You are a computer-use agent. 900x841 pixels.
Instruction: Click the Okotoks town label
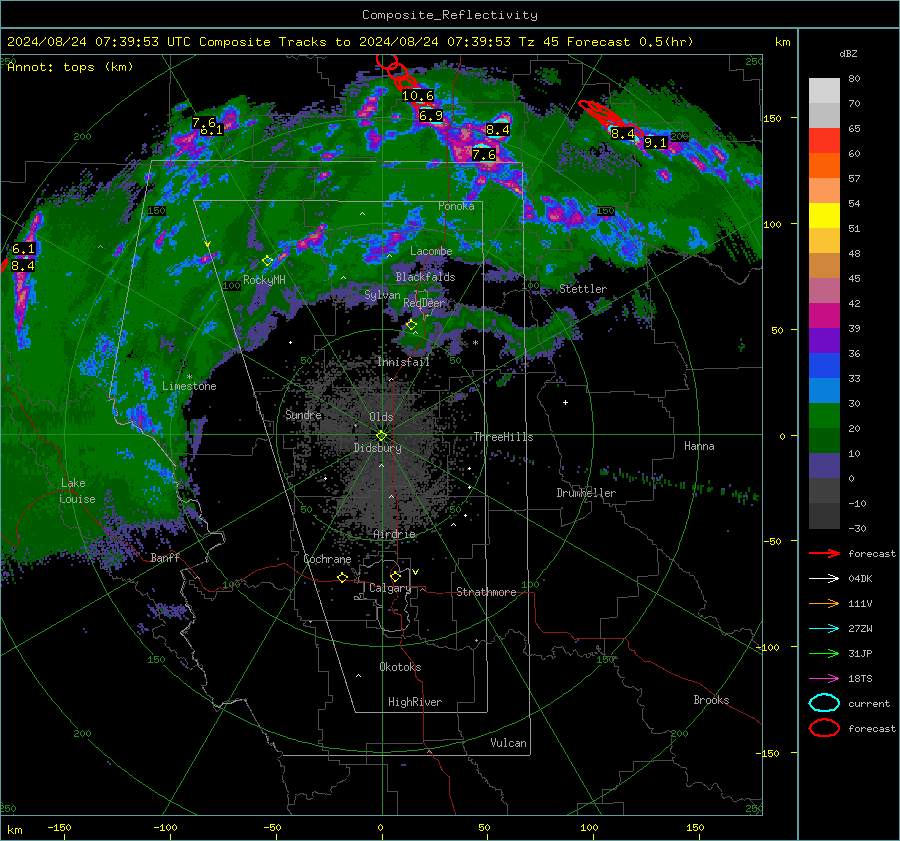point(400,667)
